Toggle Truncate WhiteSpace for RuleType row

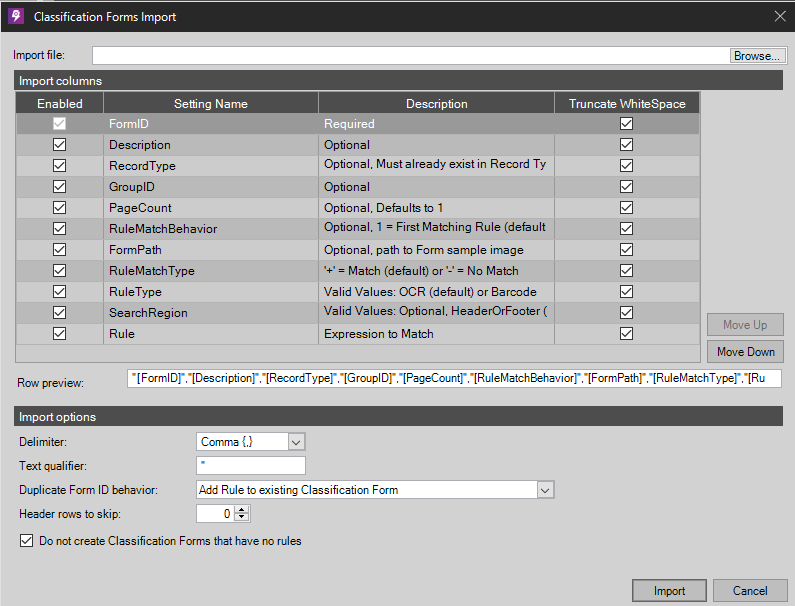(627, 292)
